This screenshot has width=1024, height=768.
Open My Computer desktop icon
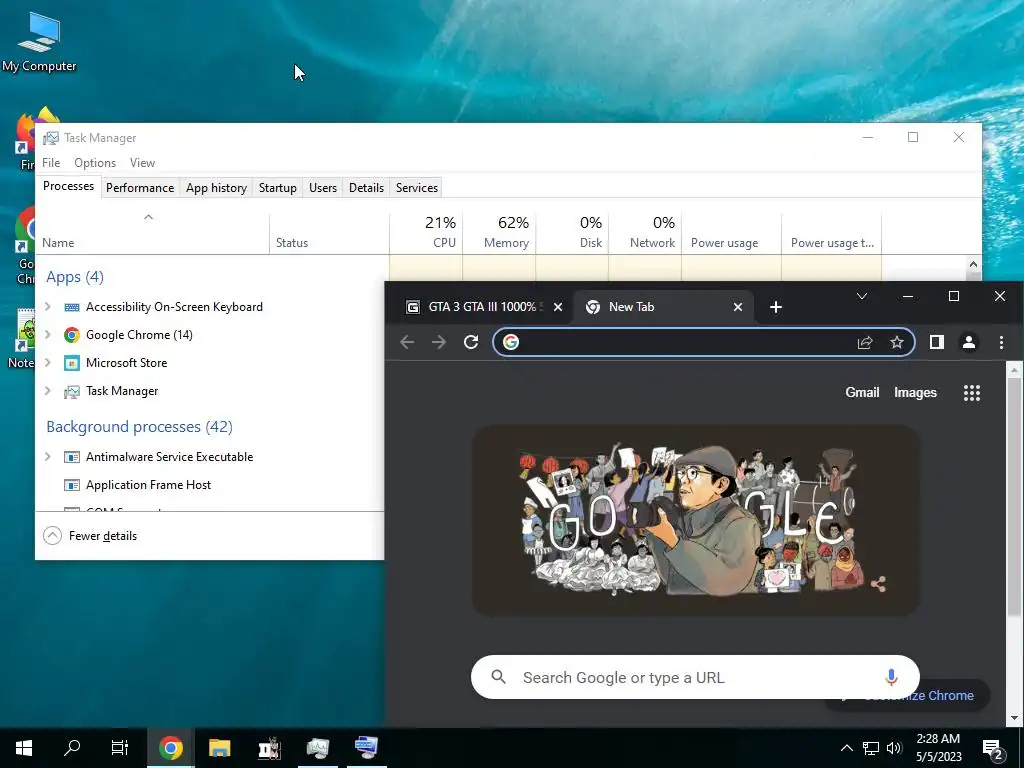(39, 42)
